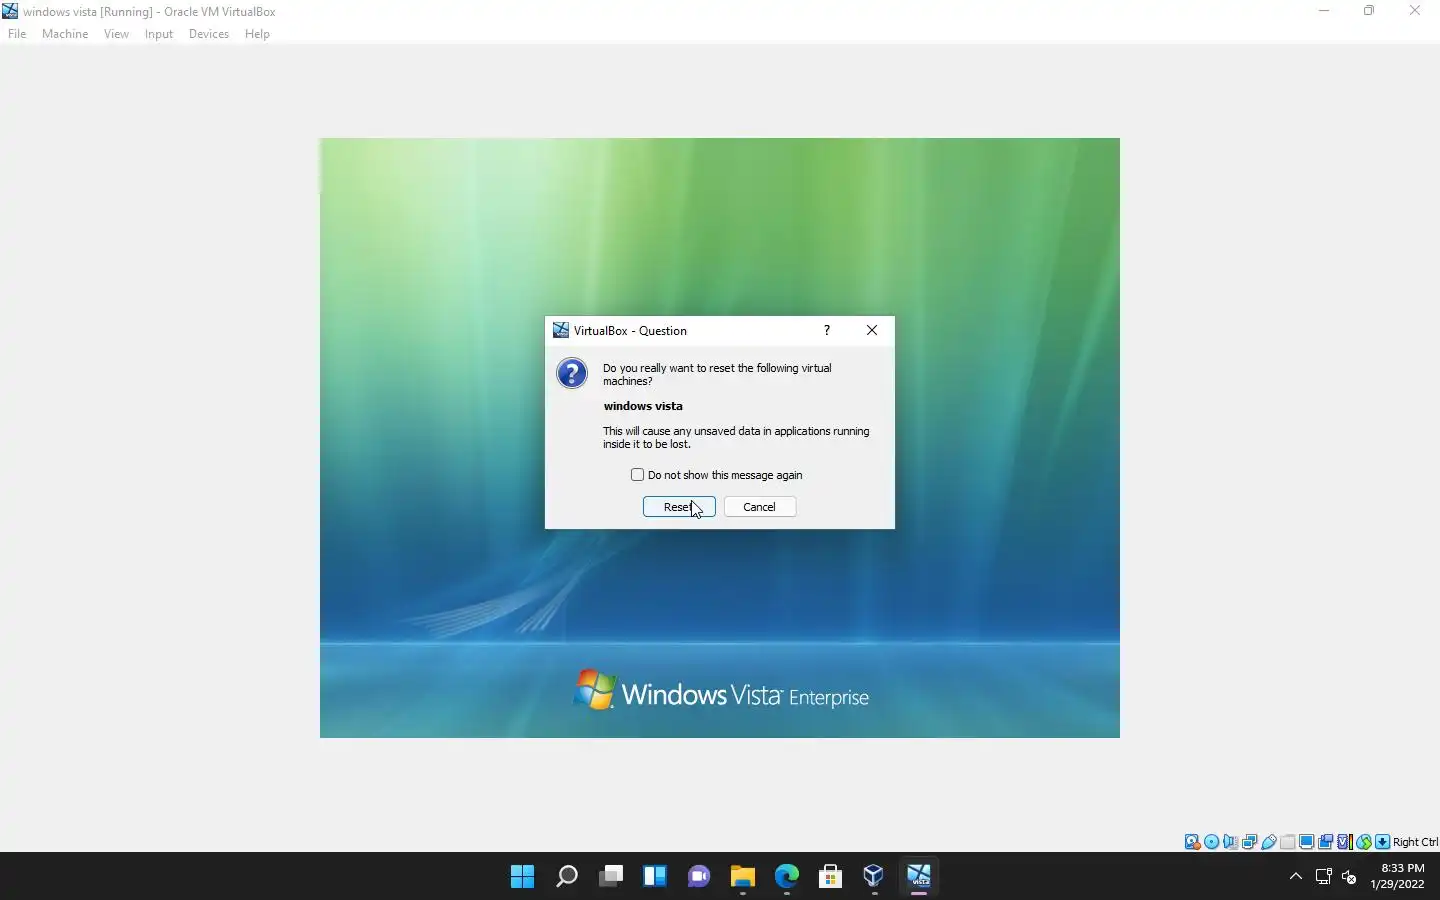Click the Windows Vista Enterprise logo
The image size is (1440, 900).
[721, 692]
